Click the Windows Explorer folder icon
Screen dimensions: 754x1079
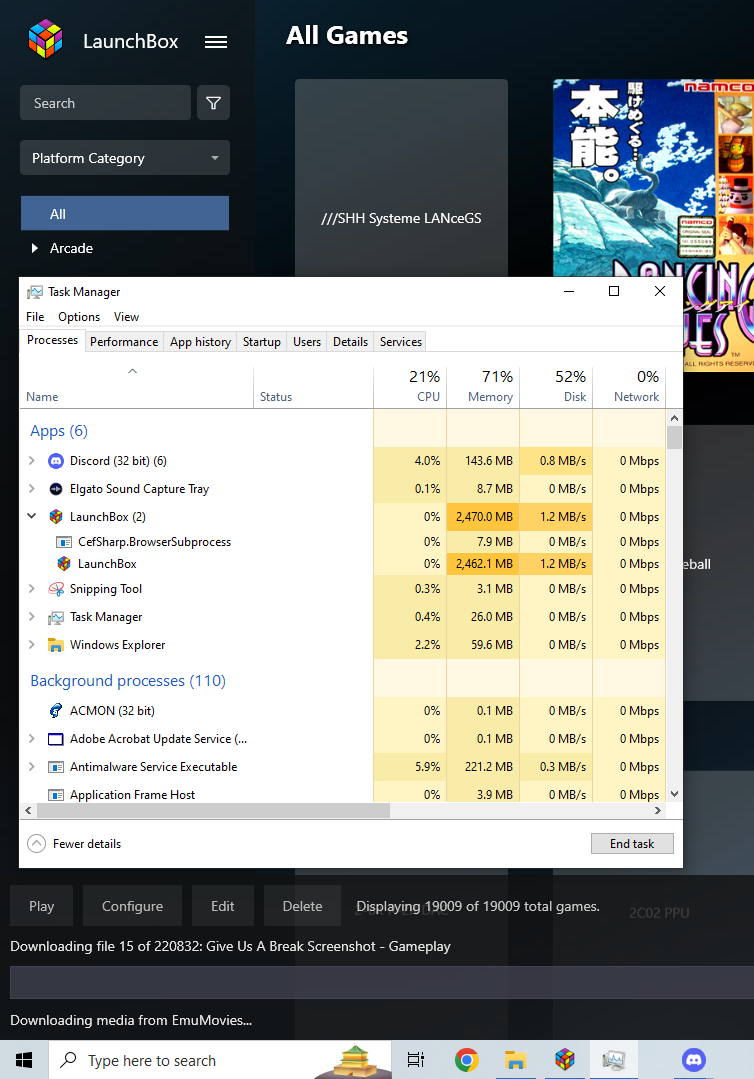[x=56, y=645]
